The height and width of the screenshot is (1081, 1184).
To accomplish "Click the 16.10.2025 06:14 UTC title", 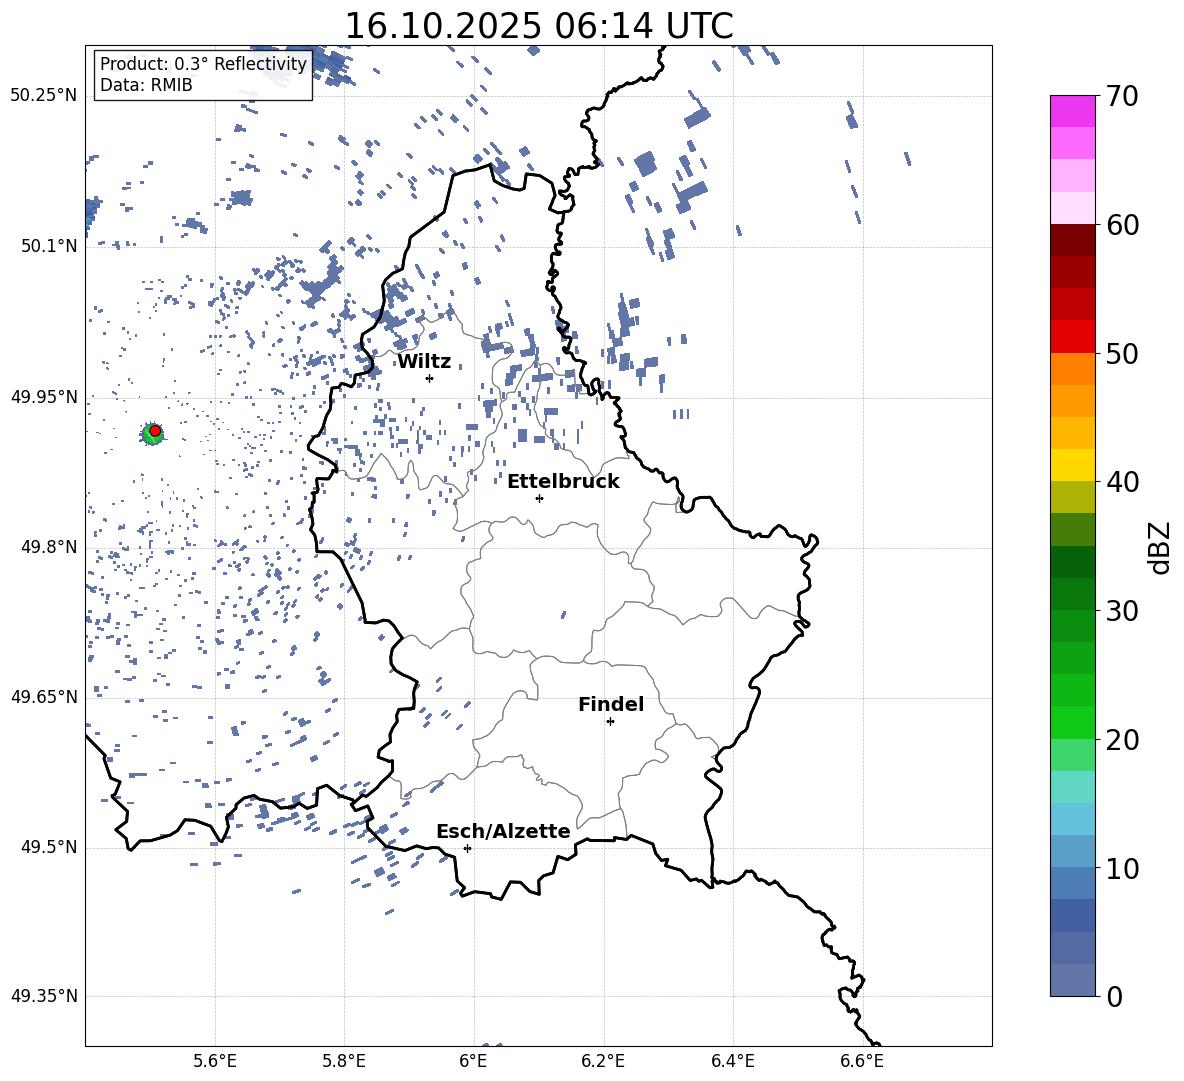I will [538, 26].
